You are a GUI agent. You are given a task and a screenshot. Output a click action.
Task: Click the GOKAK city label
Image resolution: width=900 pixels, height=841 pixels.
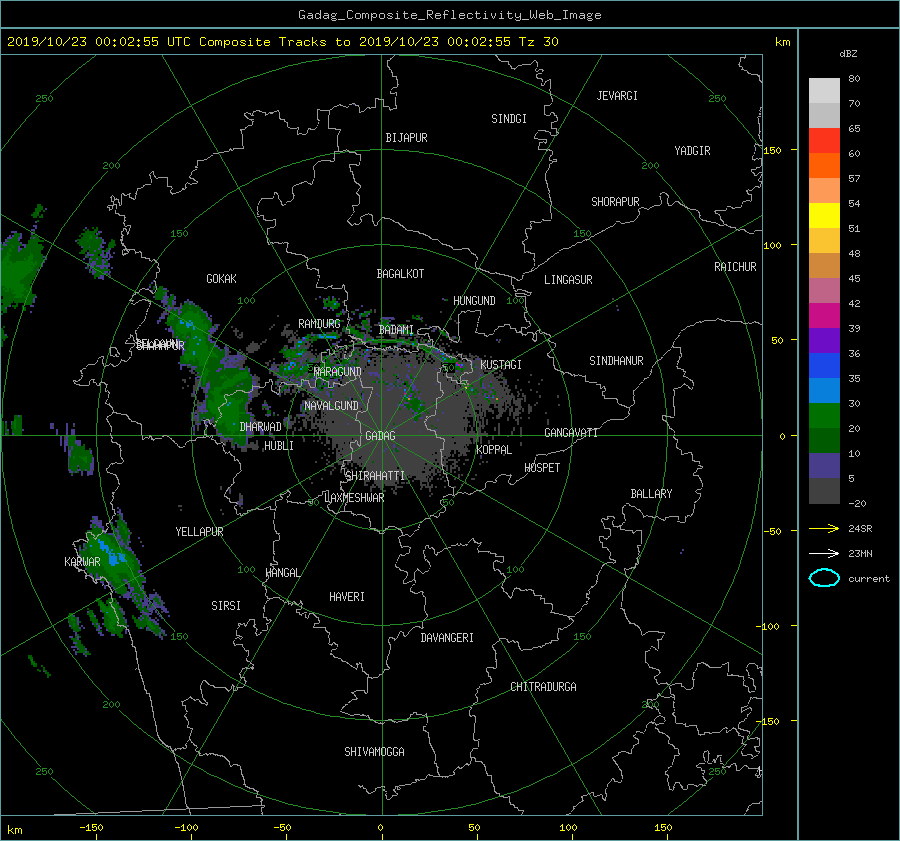[x=221, y=278]
